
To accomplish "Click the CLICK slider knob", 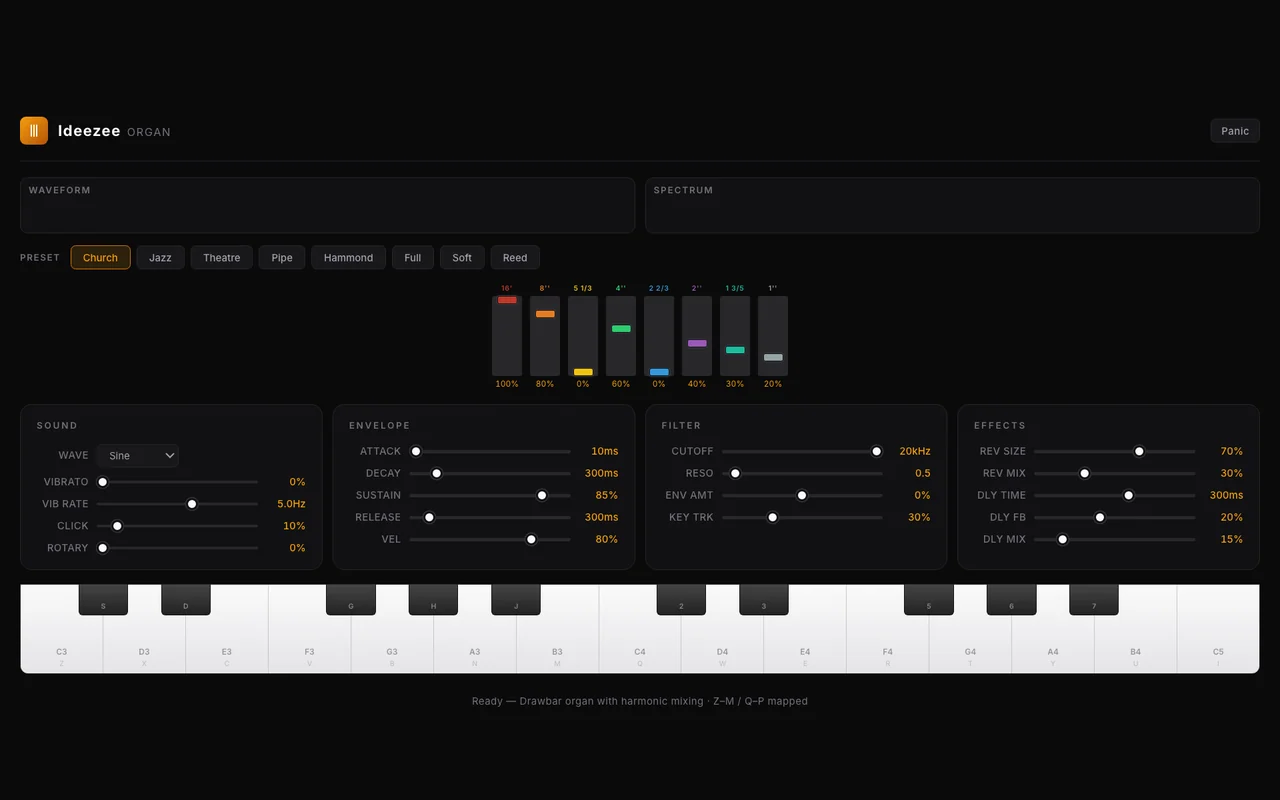I will 117,526.
